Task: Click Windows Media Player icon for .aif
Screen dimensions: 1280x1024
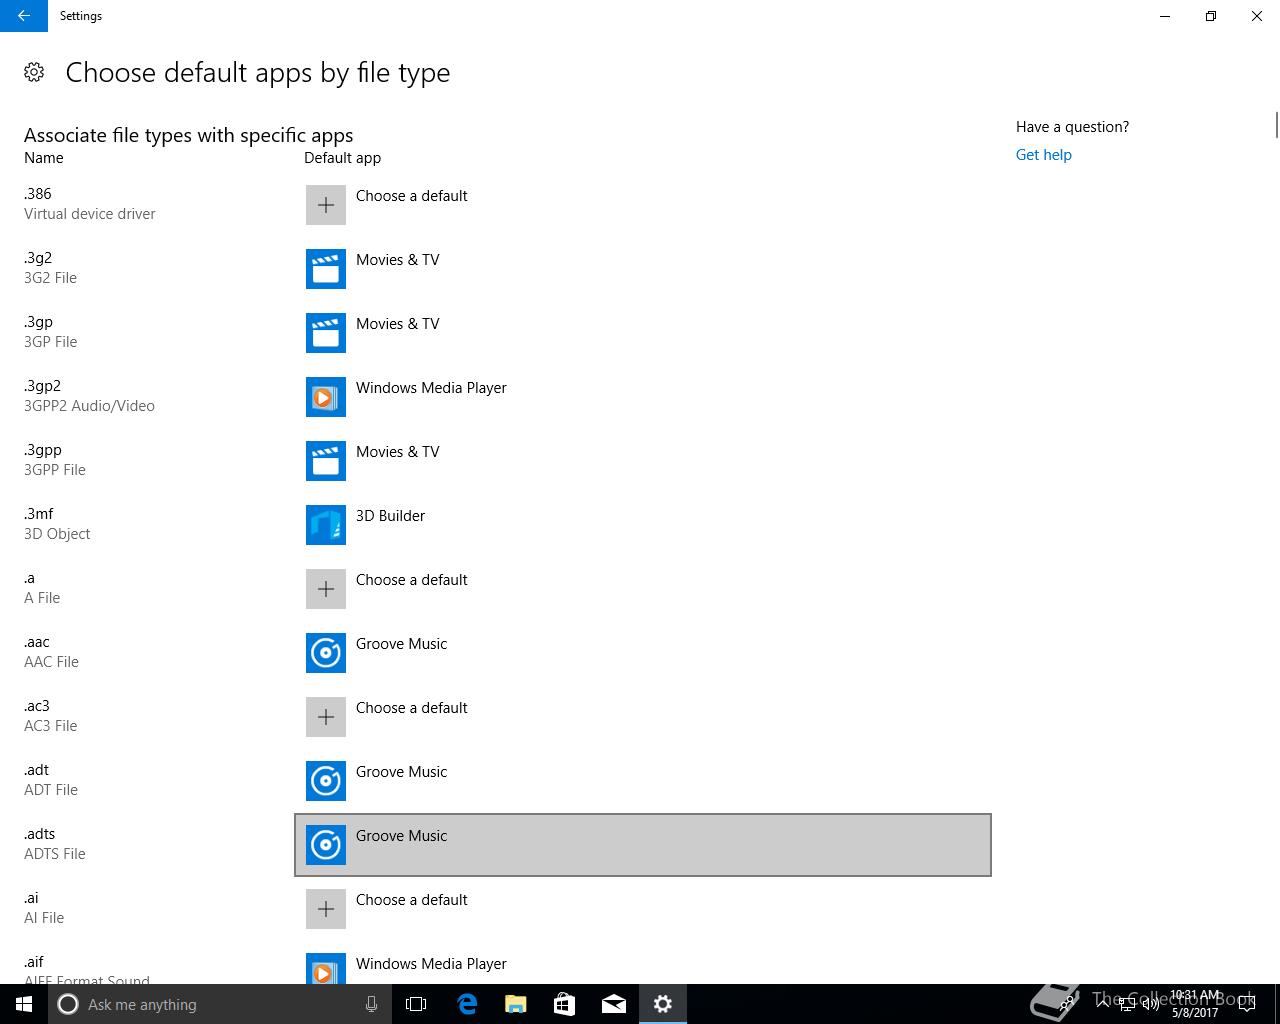Action: (x=326, y=969)
